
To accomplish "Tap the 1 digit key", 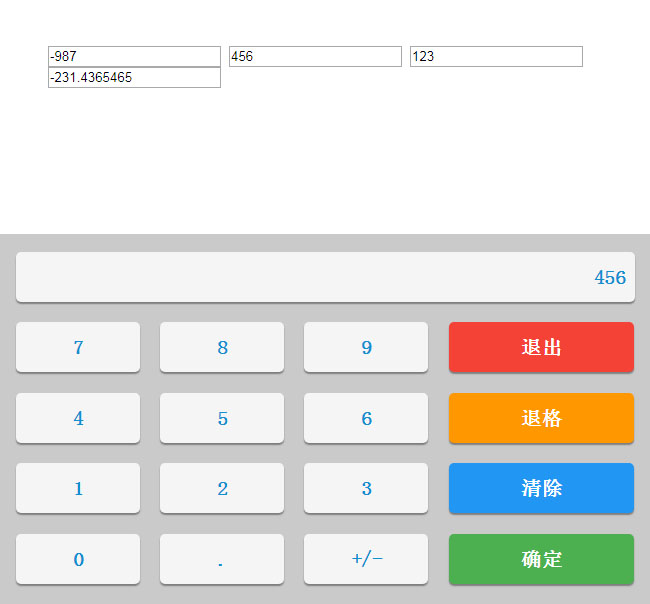I will click(78, 488).
